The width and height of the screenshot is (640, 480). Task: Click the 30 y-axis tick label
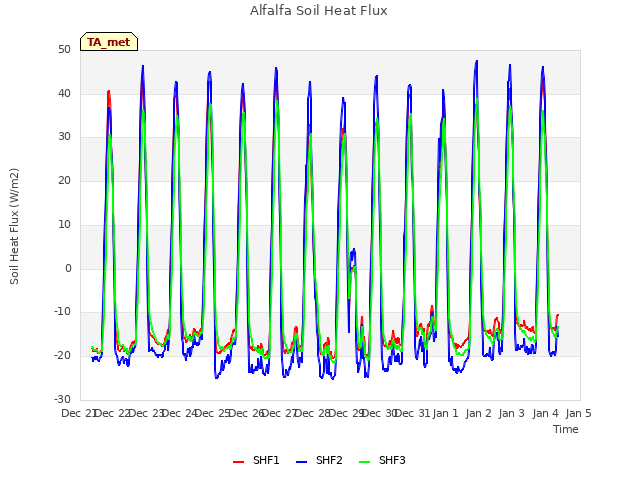coord(64,137)
